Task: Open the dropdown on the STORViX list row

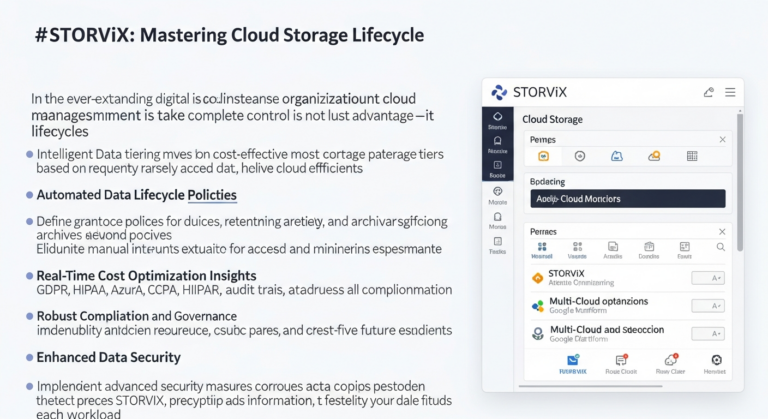Action: click(708, 278)
